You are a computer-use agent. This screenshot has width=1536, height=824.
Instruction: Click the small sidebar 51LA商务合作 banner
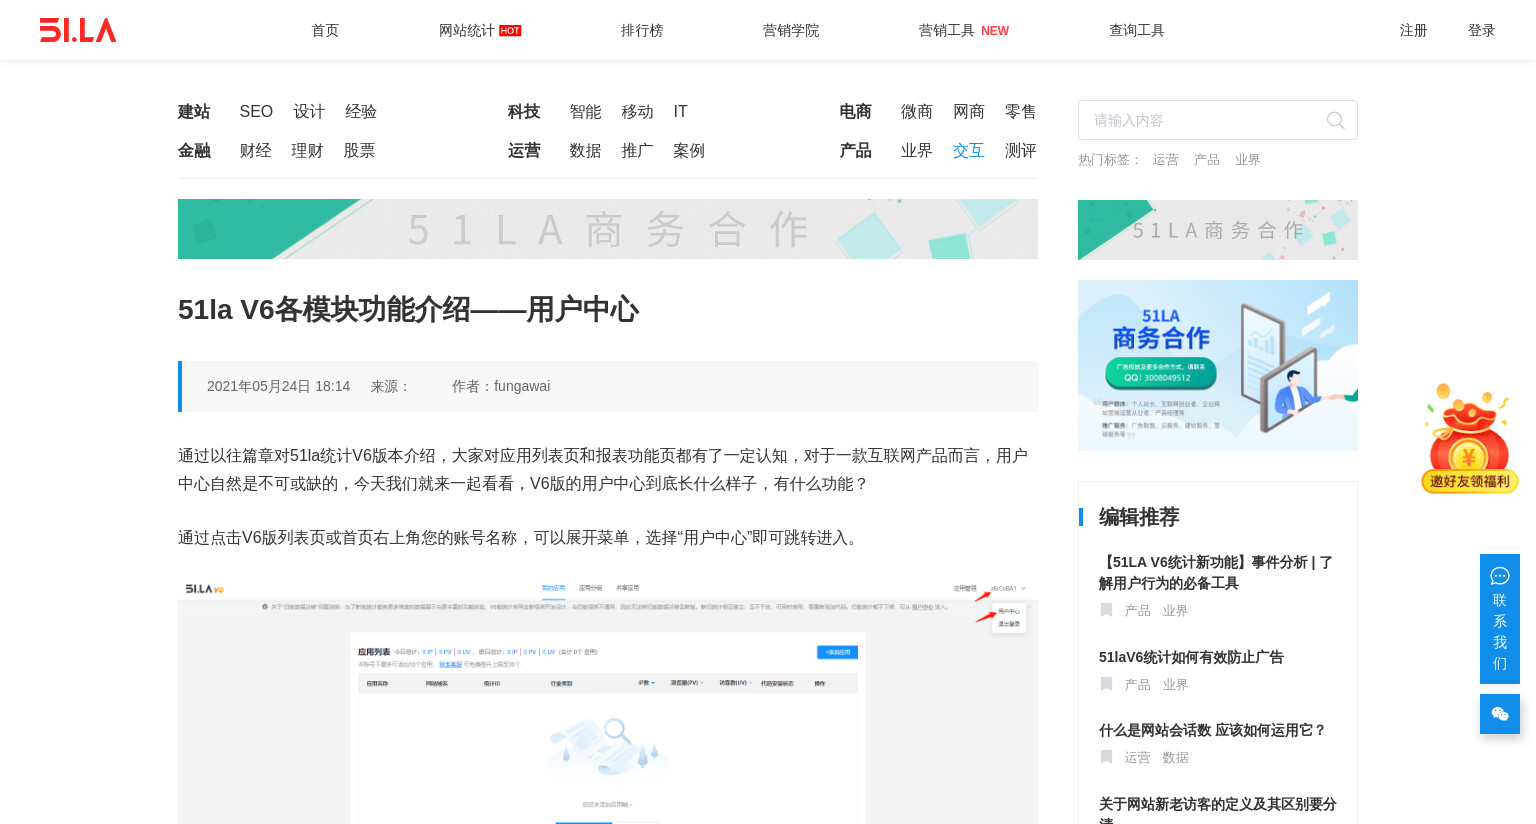(x=1218, y=230)
